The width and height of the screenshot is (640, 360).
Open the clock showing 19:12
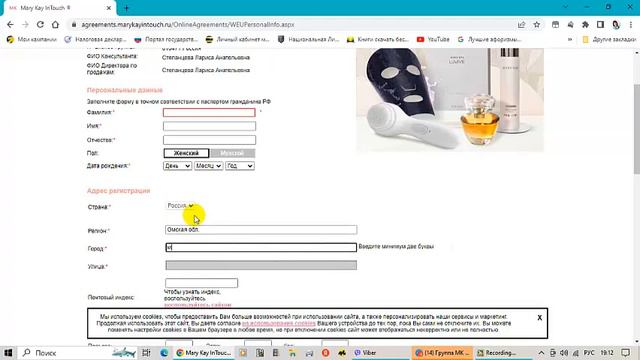[607, 353]
